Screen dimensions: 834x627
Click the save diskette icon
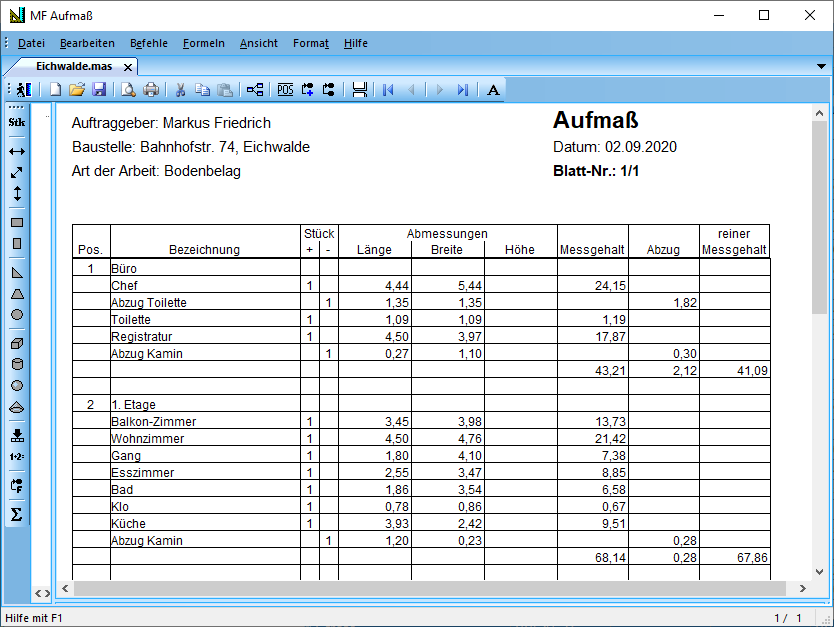[99, 90]
